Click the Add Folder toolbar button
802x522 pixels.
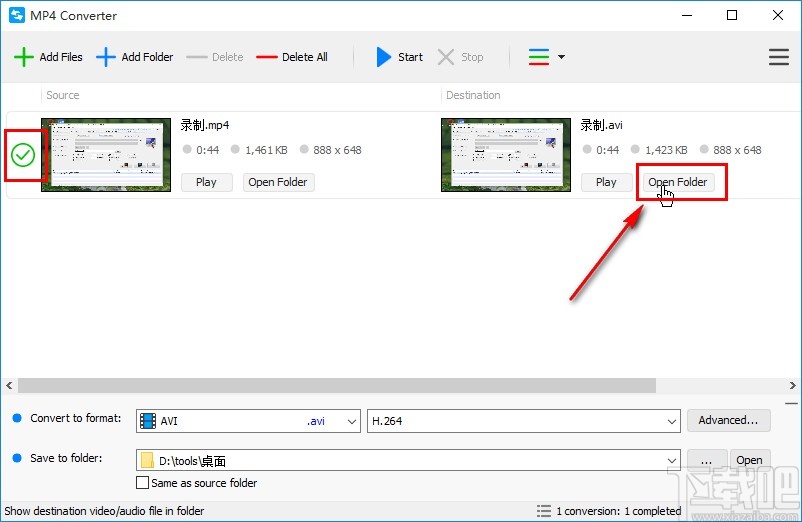click(135, 57)
